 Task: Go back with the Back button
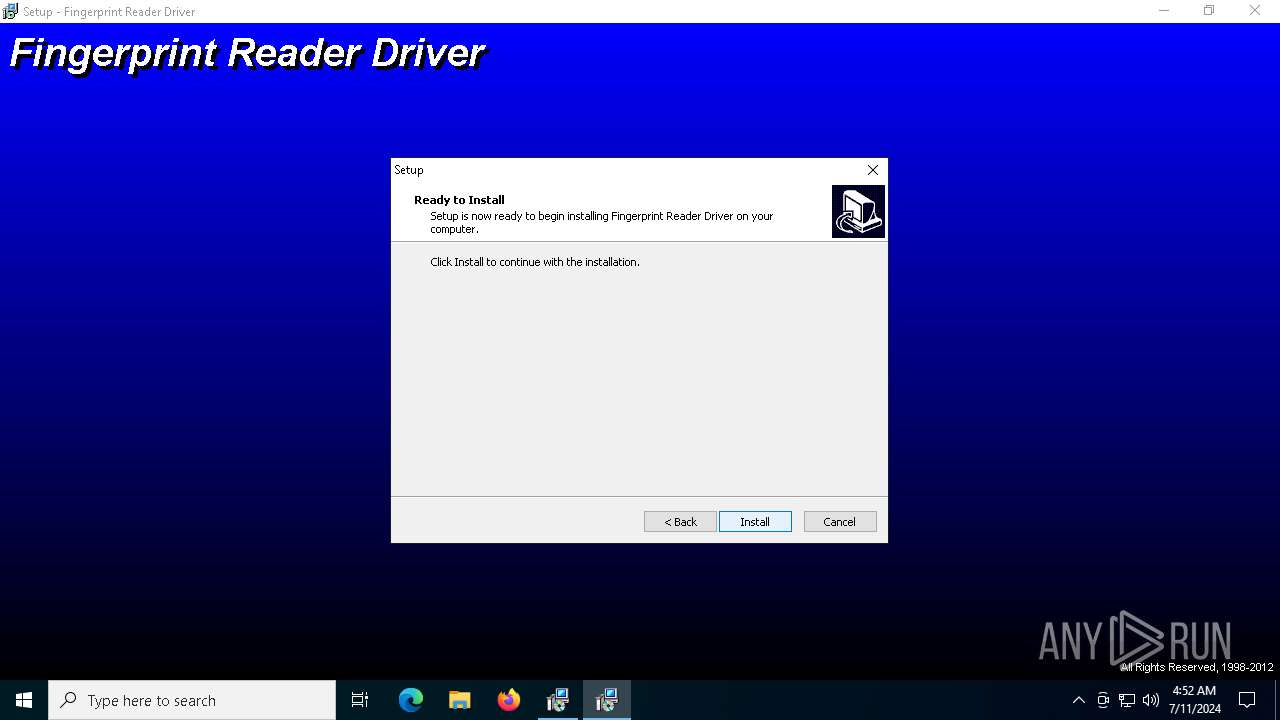coord(680,522)
